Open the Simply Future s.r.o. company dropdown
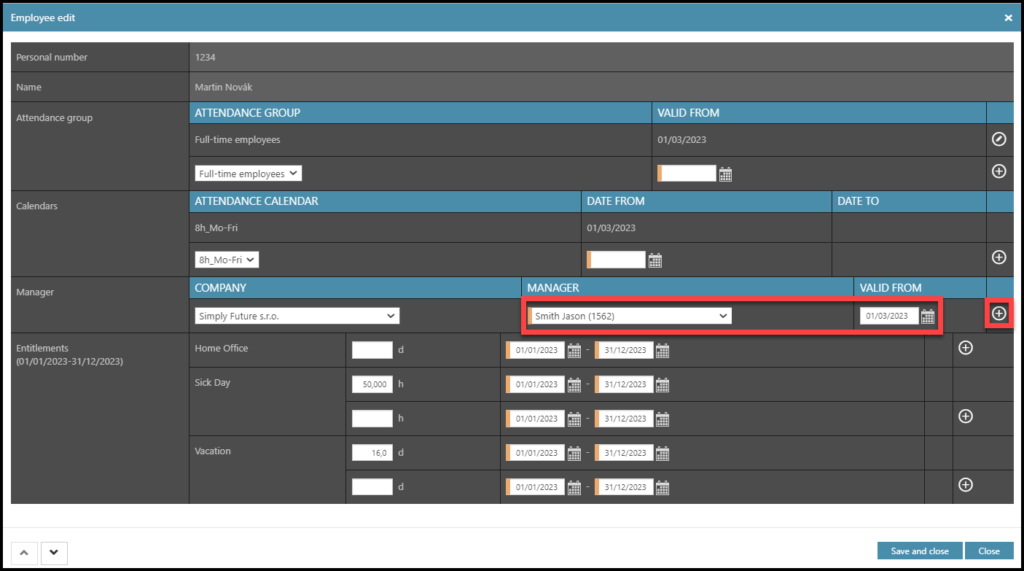The width and height of the screenshot is (1024, 571). (297, 316)
